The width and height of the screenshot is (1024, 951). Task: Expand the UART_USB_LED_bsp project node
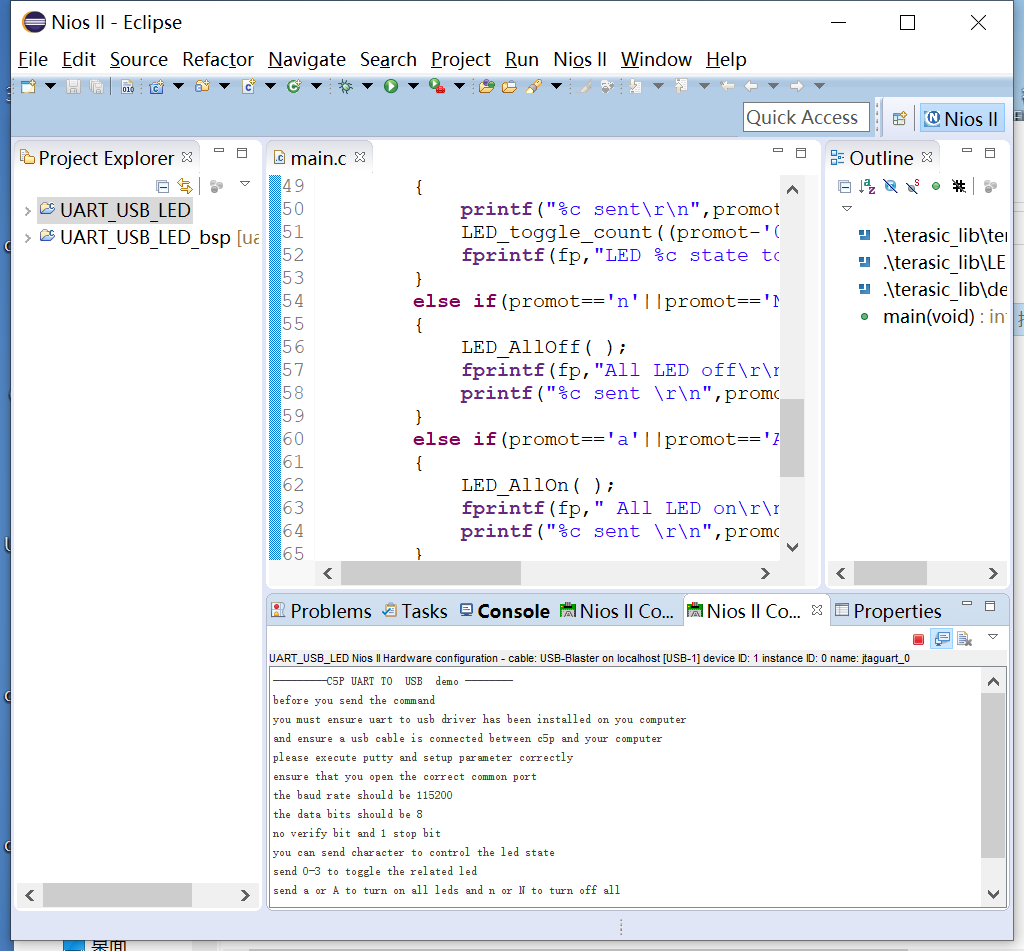point(27,238)
